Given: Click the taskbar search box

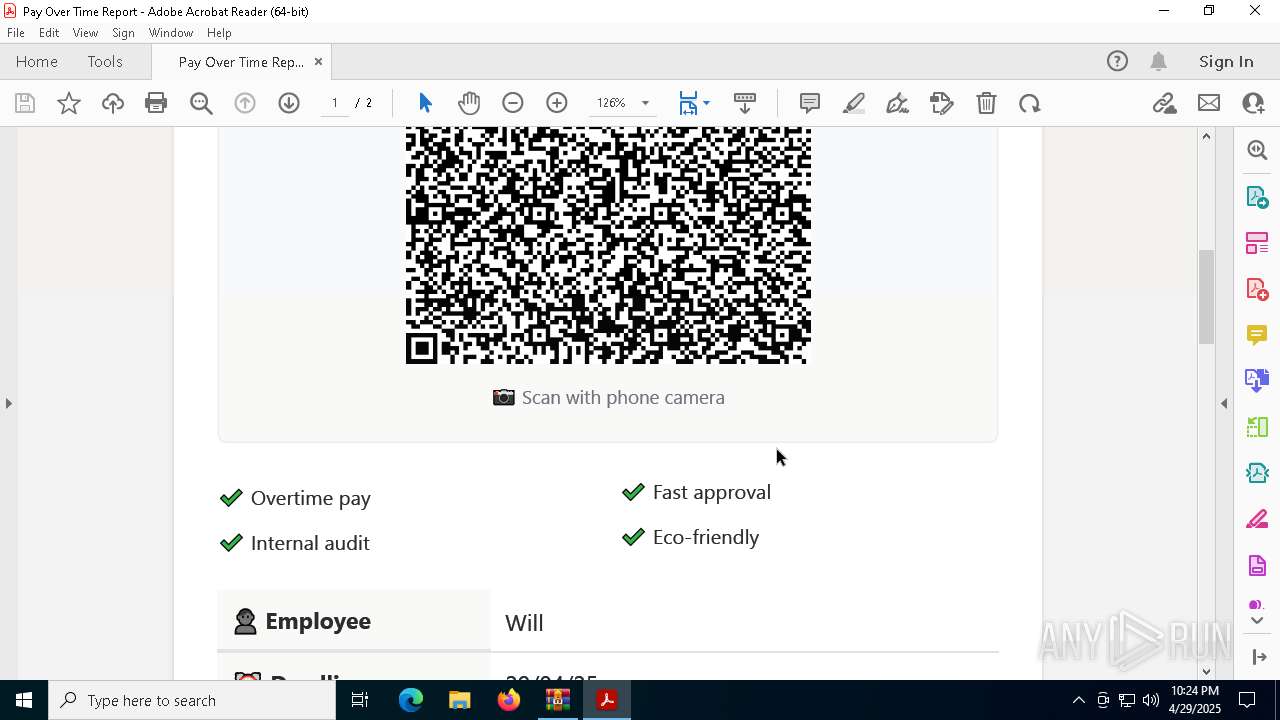Looking at the screenshot, I should point(192,700).
